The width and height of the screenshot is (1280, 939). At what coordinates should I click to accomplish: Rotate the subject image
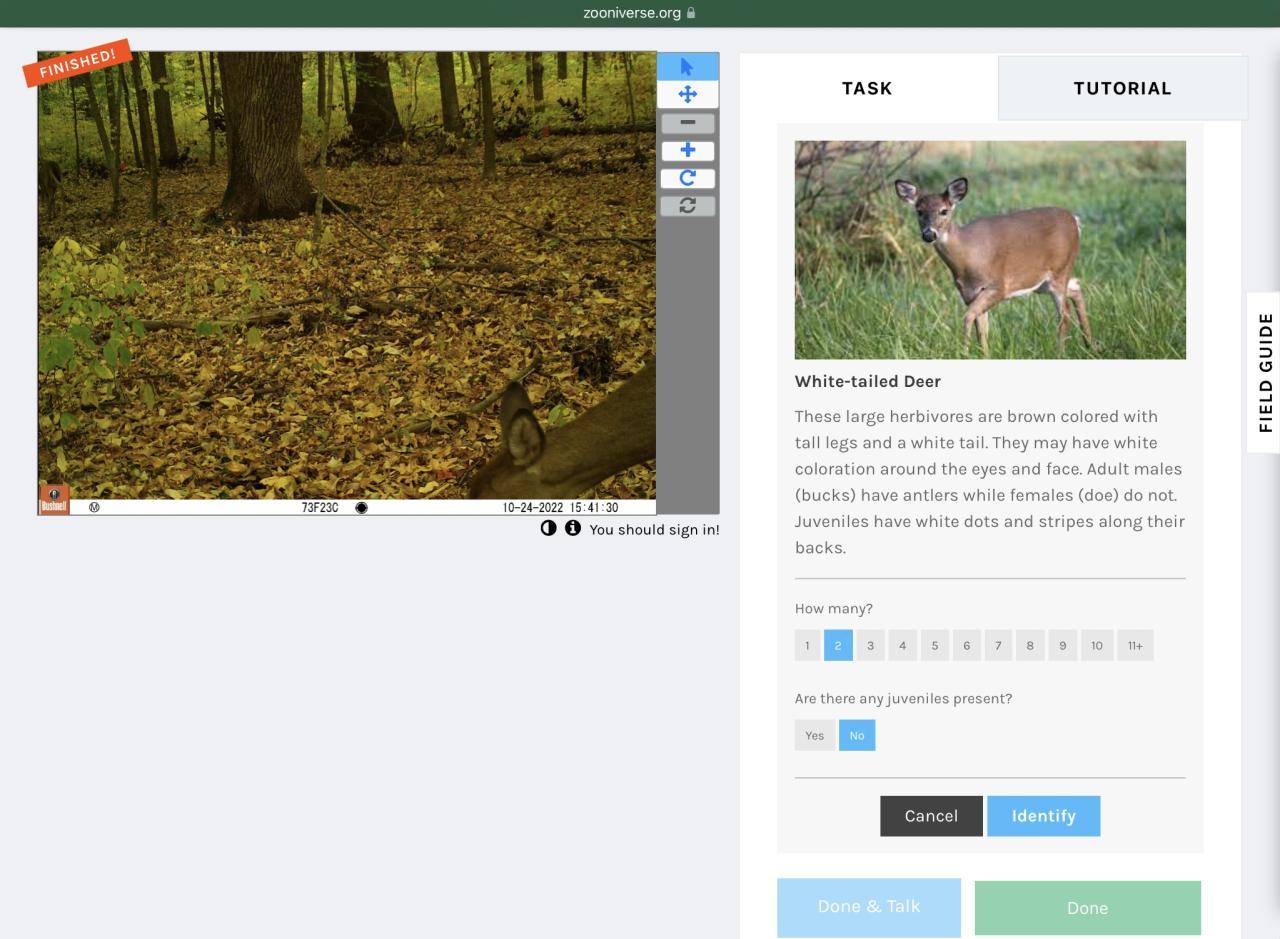[687, 178]
